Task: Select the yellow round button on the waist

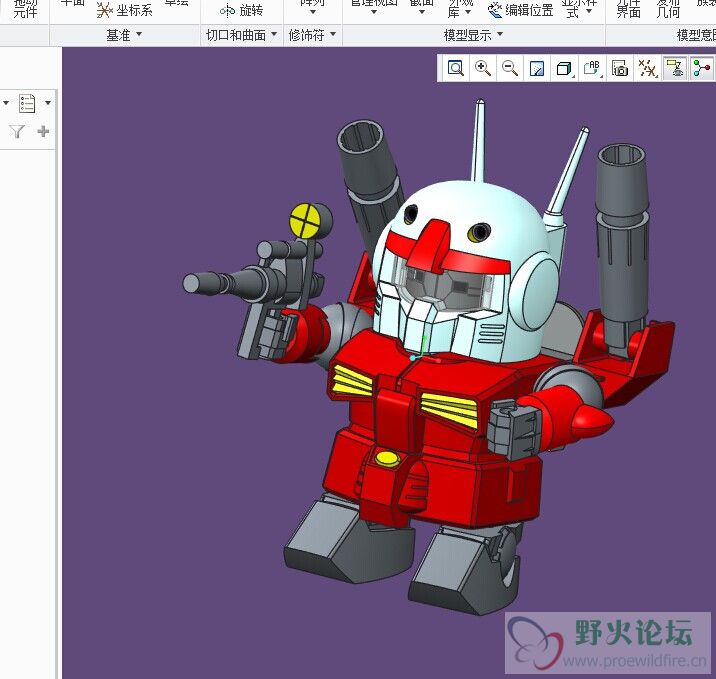Action: [x=387, y=458]
